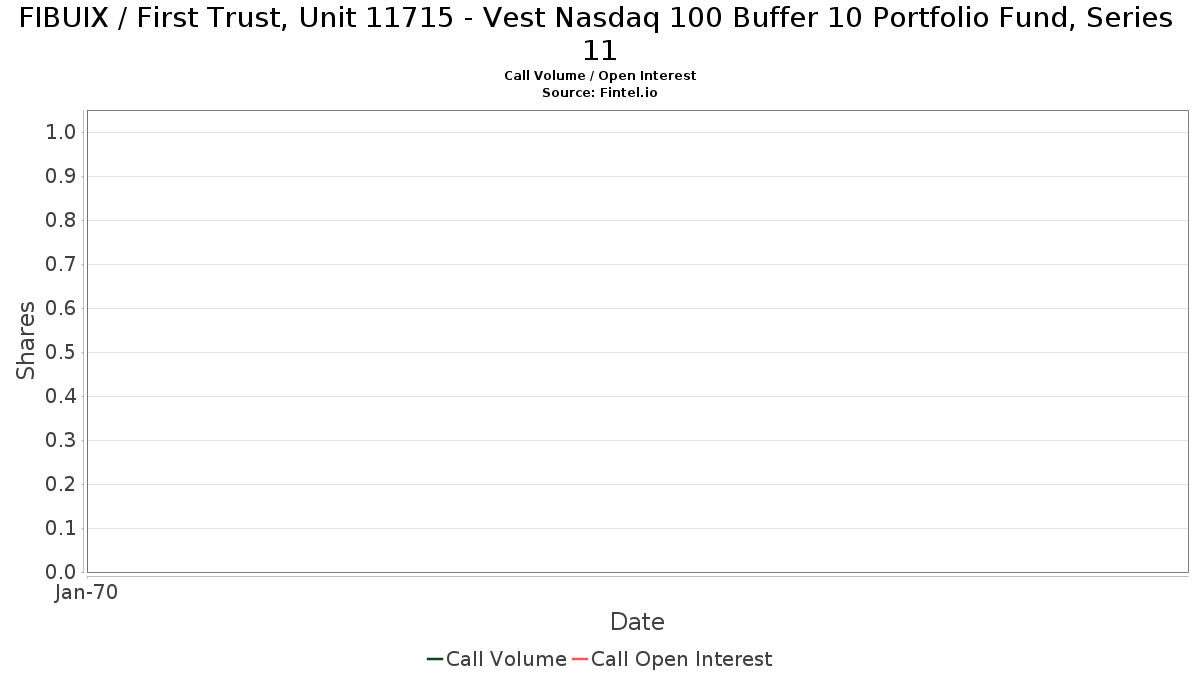The width and height of the screenshot is (1200, 675).
Task: Click the red Call Open Interest legend swatch
Action: pyautogui.click(x=579, y=659)
